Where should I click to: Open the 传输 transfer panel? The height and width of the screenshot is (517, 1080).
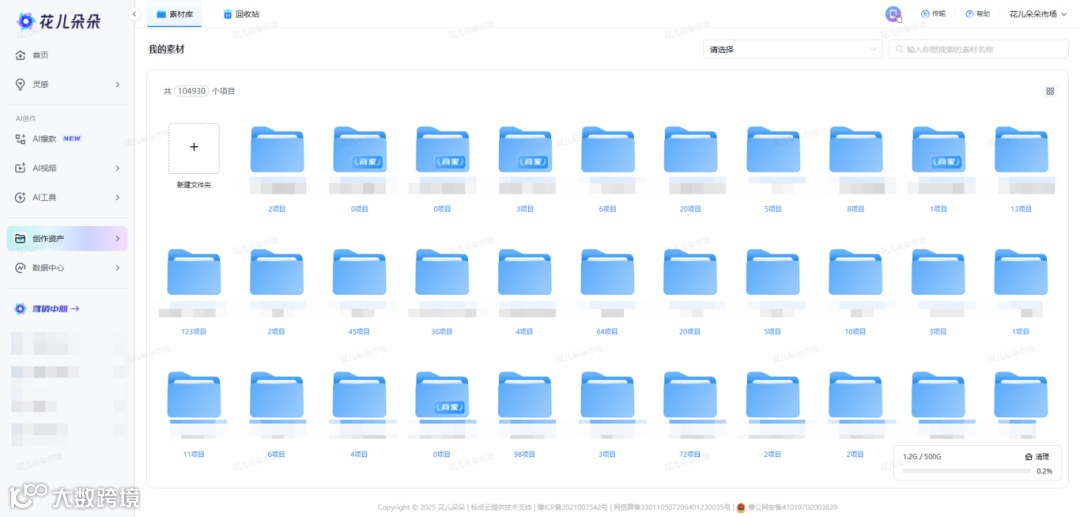coord(933,14)
